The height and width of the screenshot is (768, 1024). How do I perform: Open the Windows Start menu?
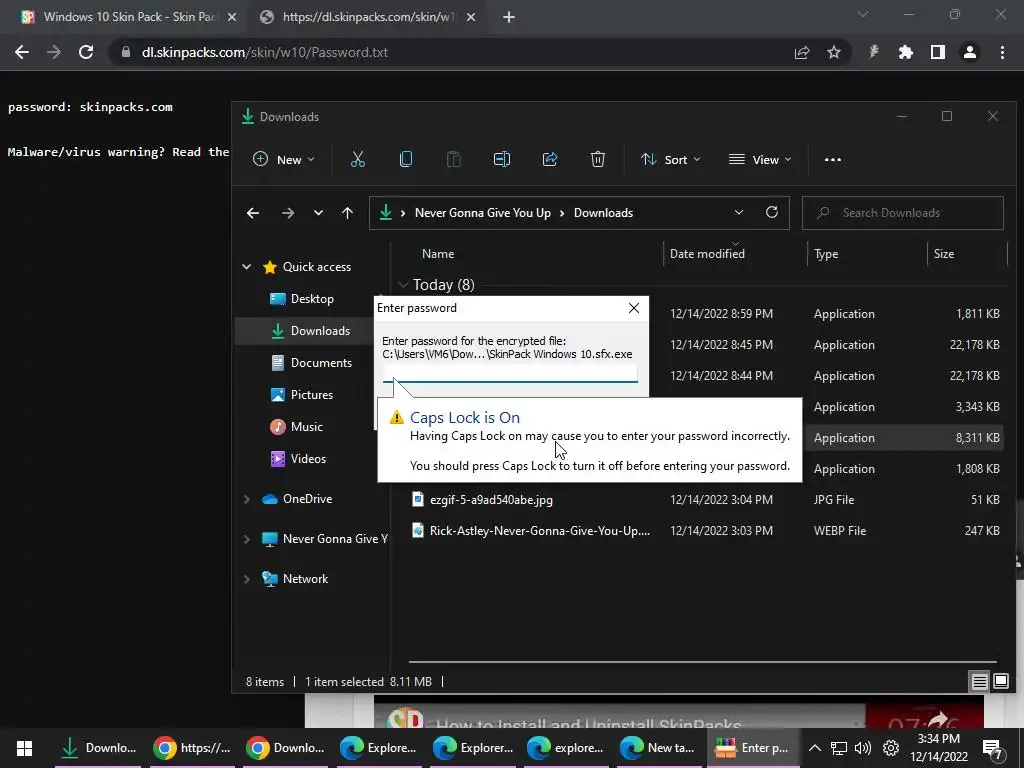pyautogui.click(x=24, y=748)
